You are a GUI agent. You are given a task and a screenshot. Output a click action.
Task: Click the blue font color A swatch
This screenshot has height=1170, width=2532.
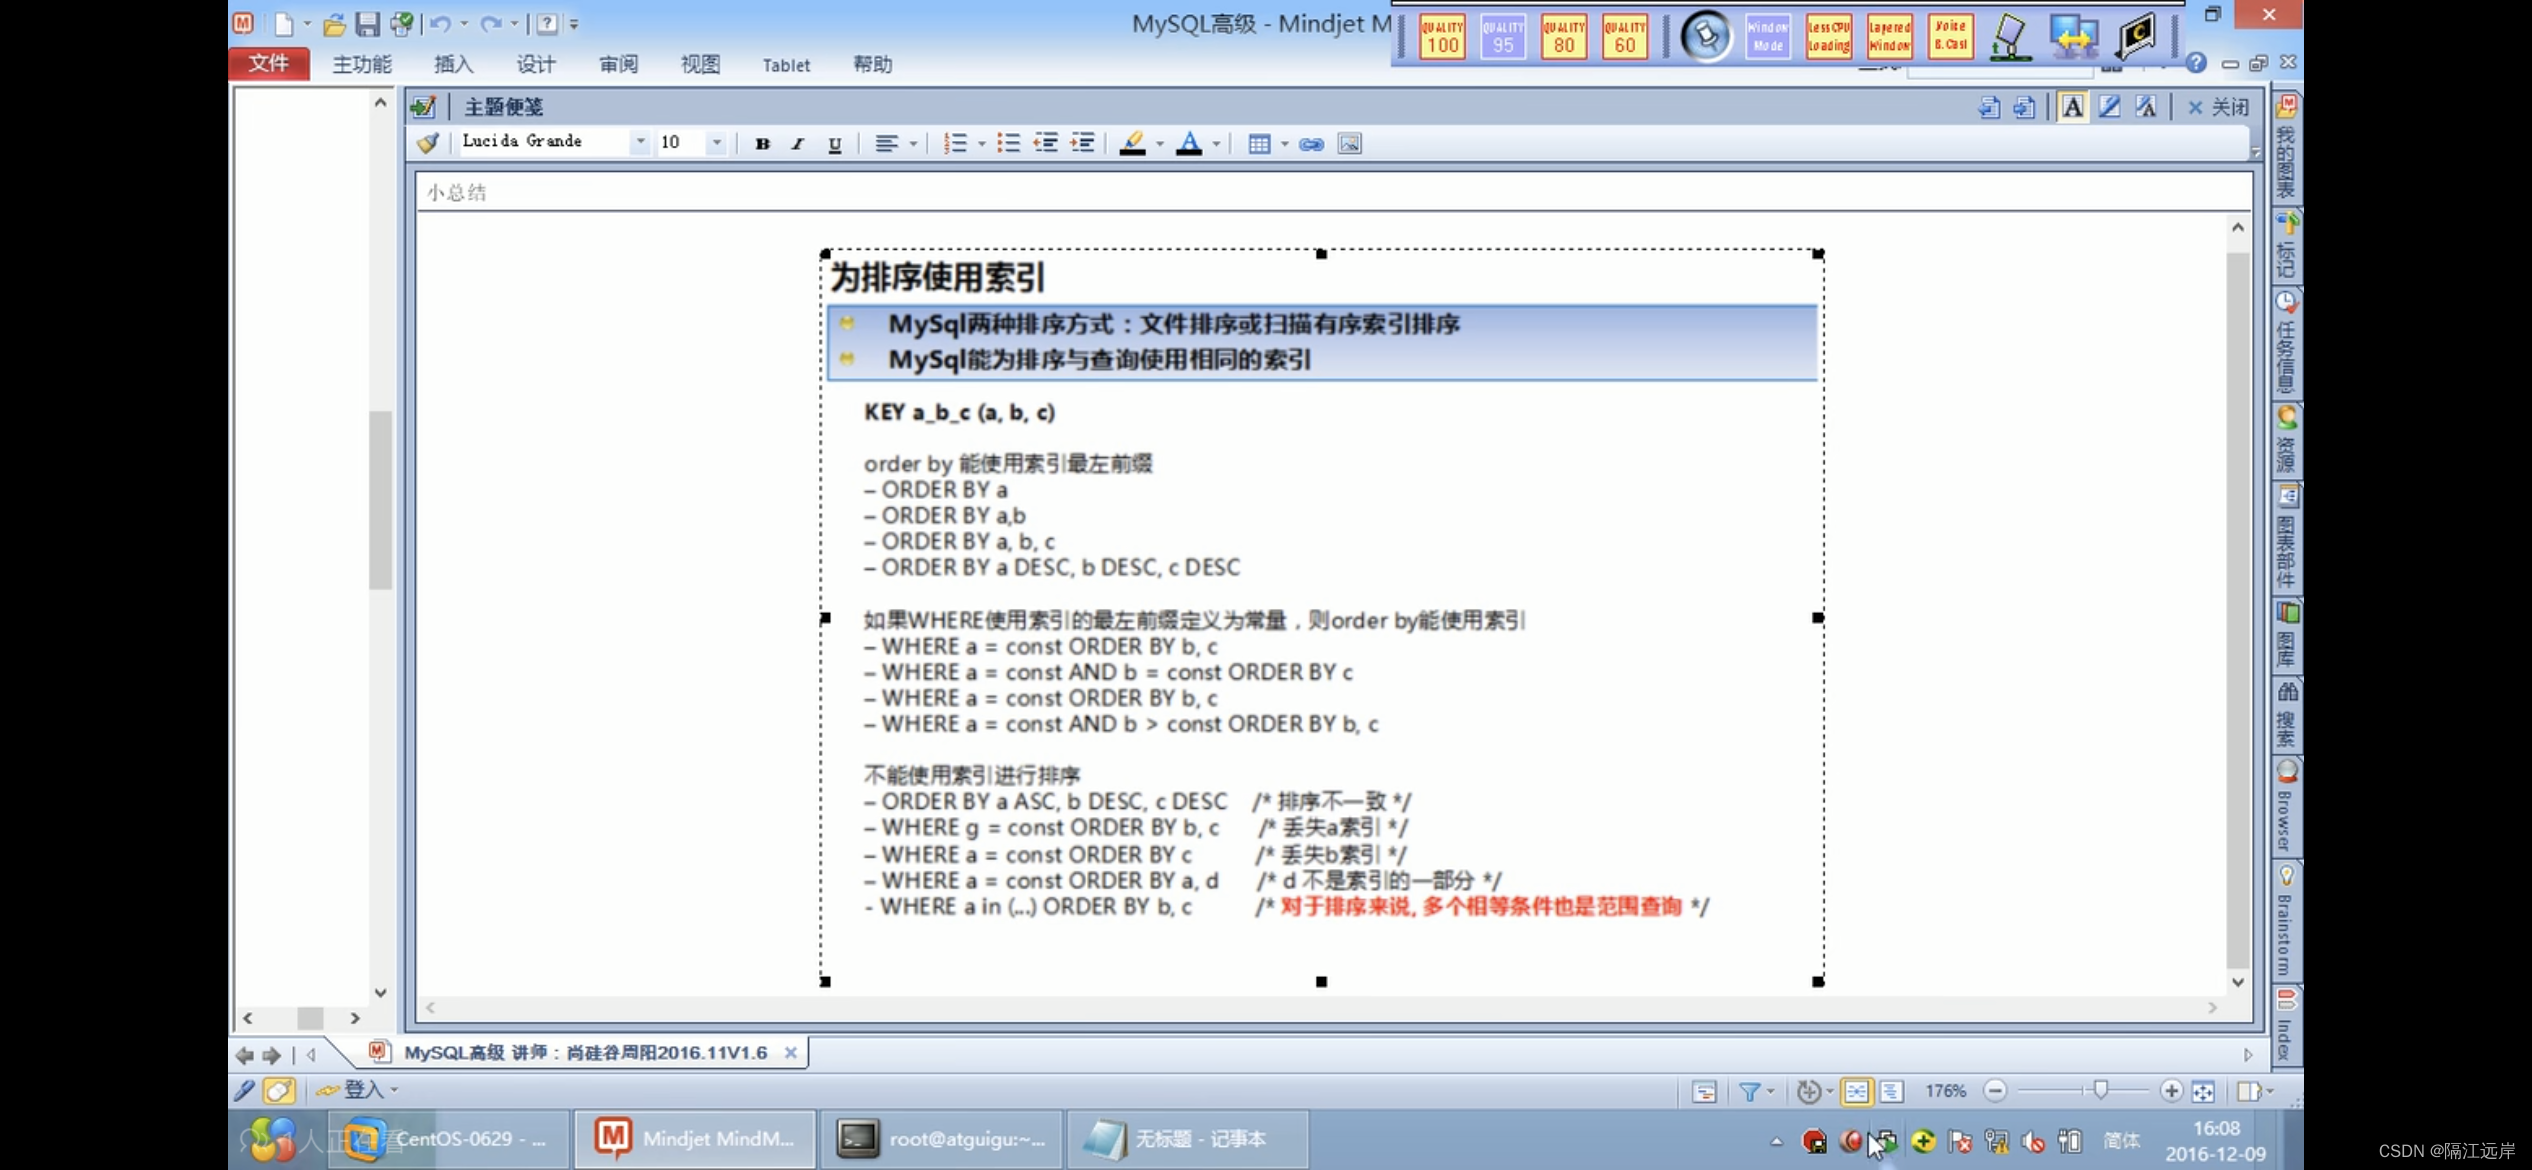click(x=1189, y=144)
